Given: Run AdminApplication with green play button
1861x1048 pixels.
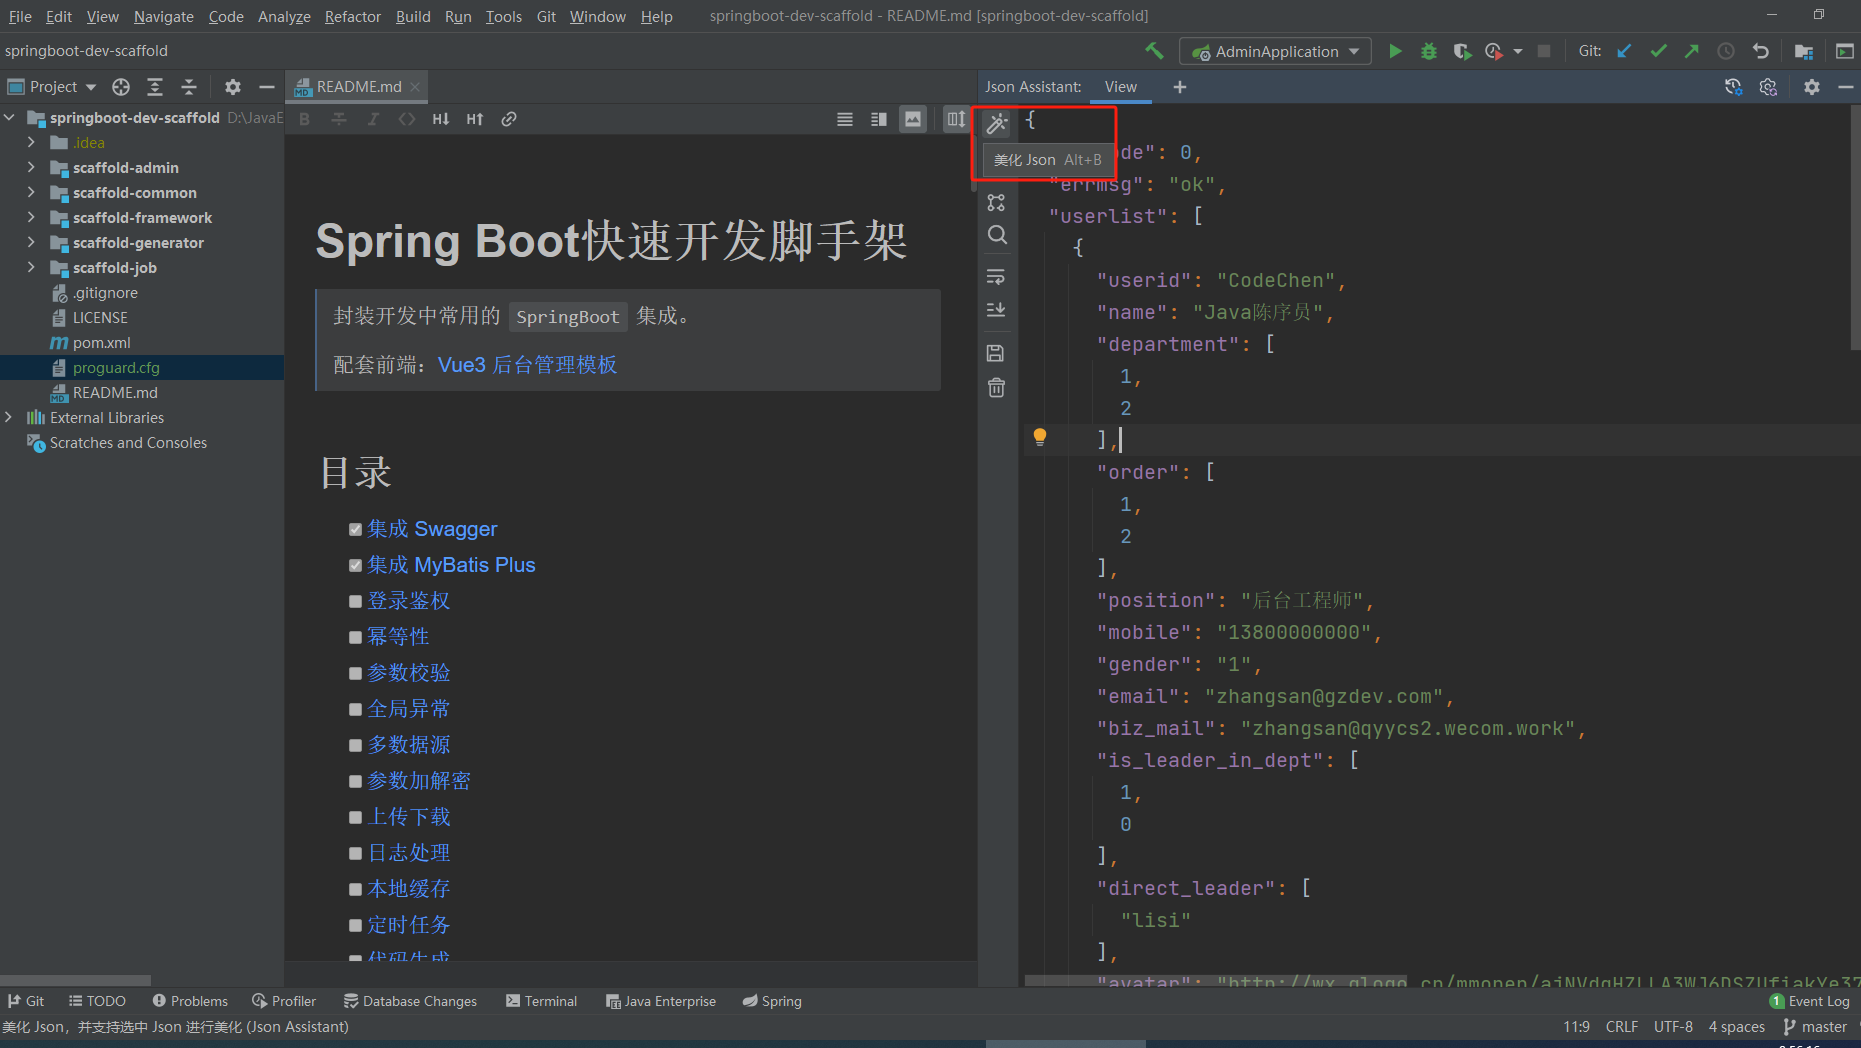Looking at the screenshot, I should click(1395, 51).
